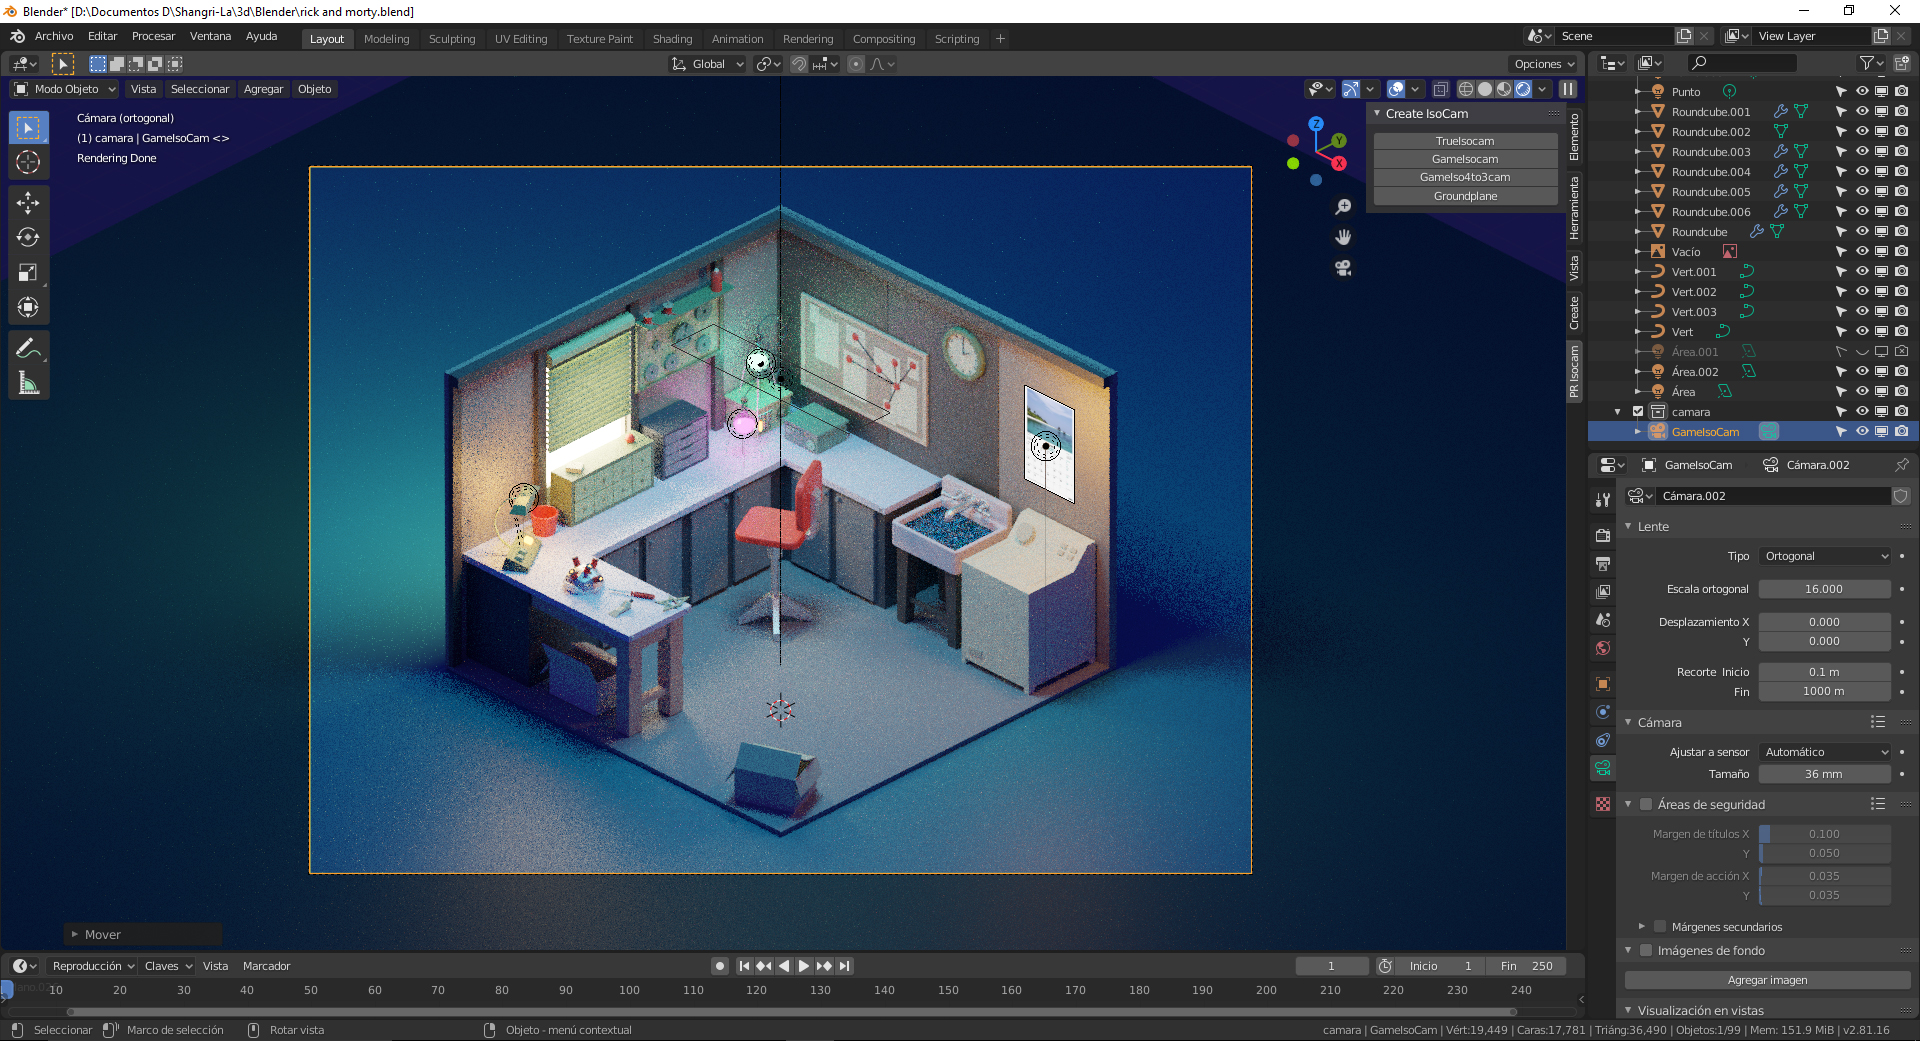Click the outliner filter funnel icon
Viewport: 1920px width, 1041px height.
[1866, 63]
